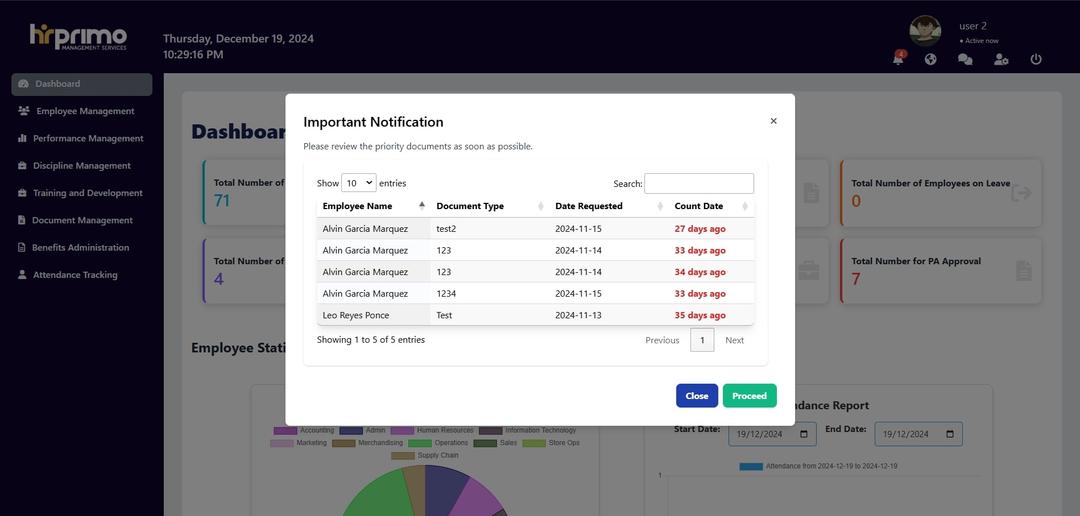Viewport: 1080px width, 516px height.
Task: Click the Employees on Leave exit icon
Action: click(x=1021, y=193)
